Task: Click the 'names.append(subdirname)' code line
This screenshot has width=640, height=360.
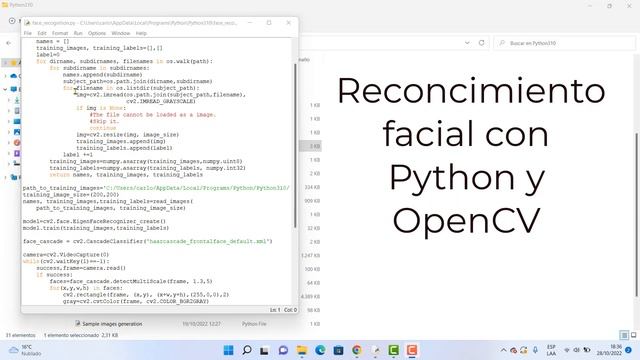Action: coord(102,75)
